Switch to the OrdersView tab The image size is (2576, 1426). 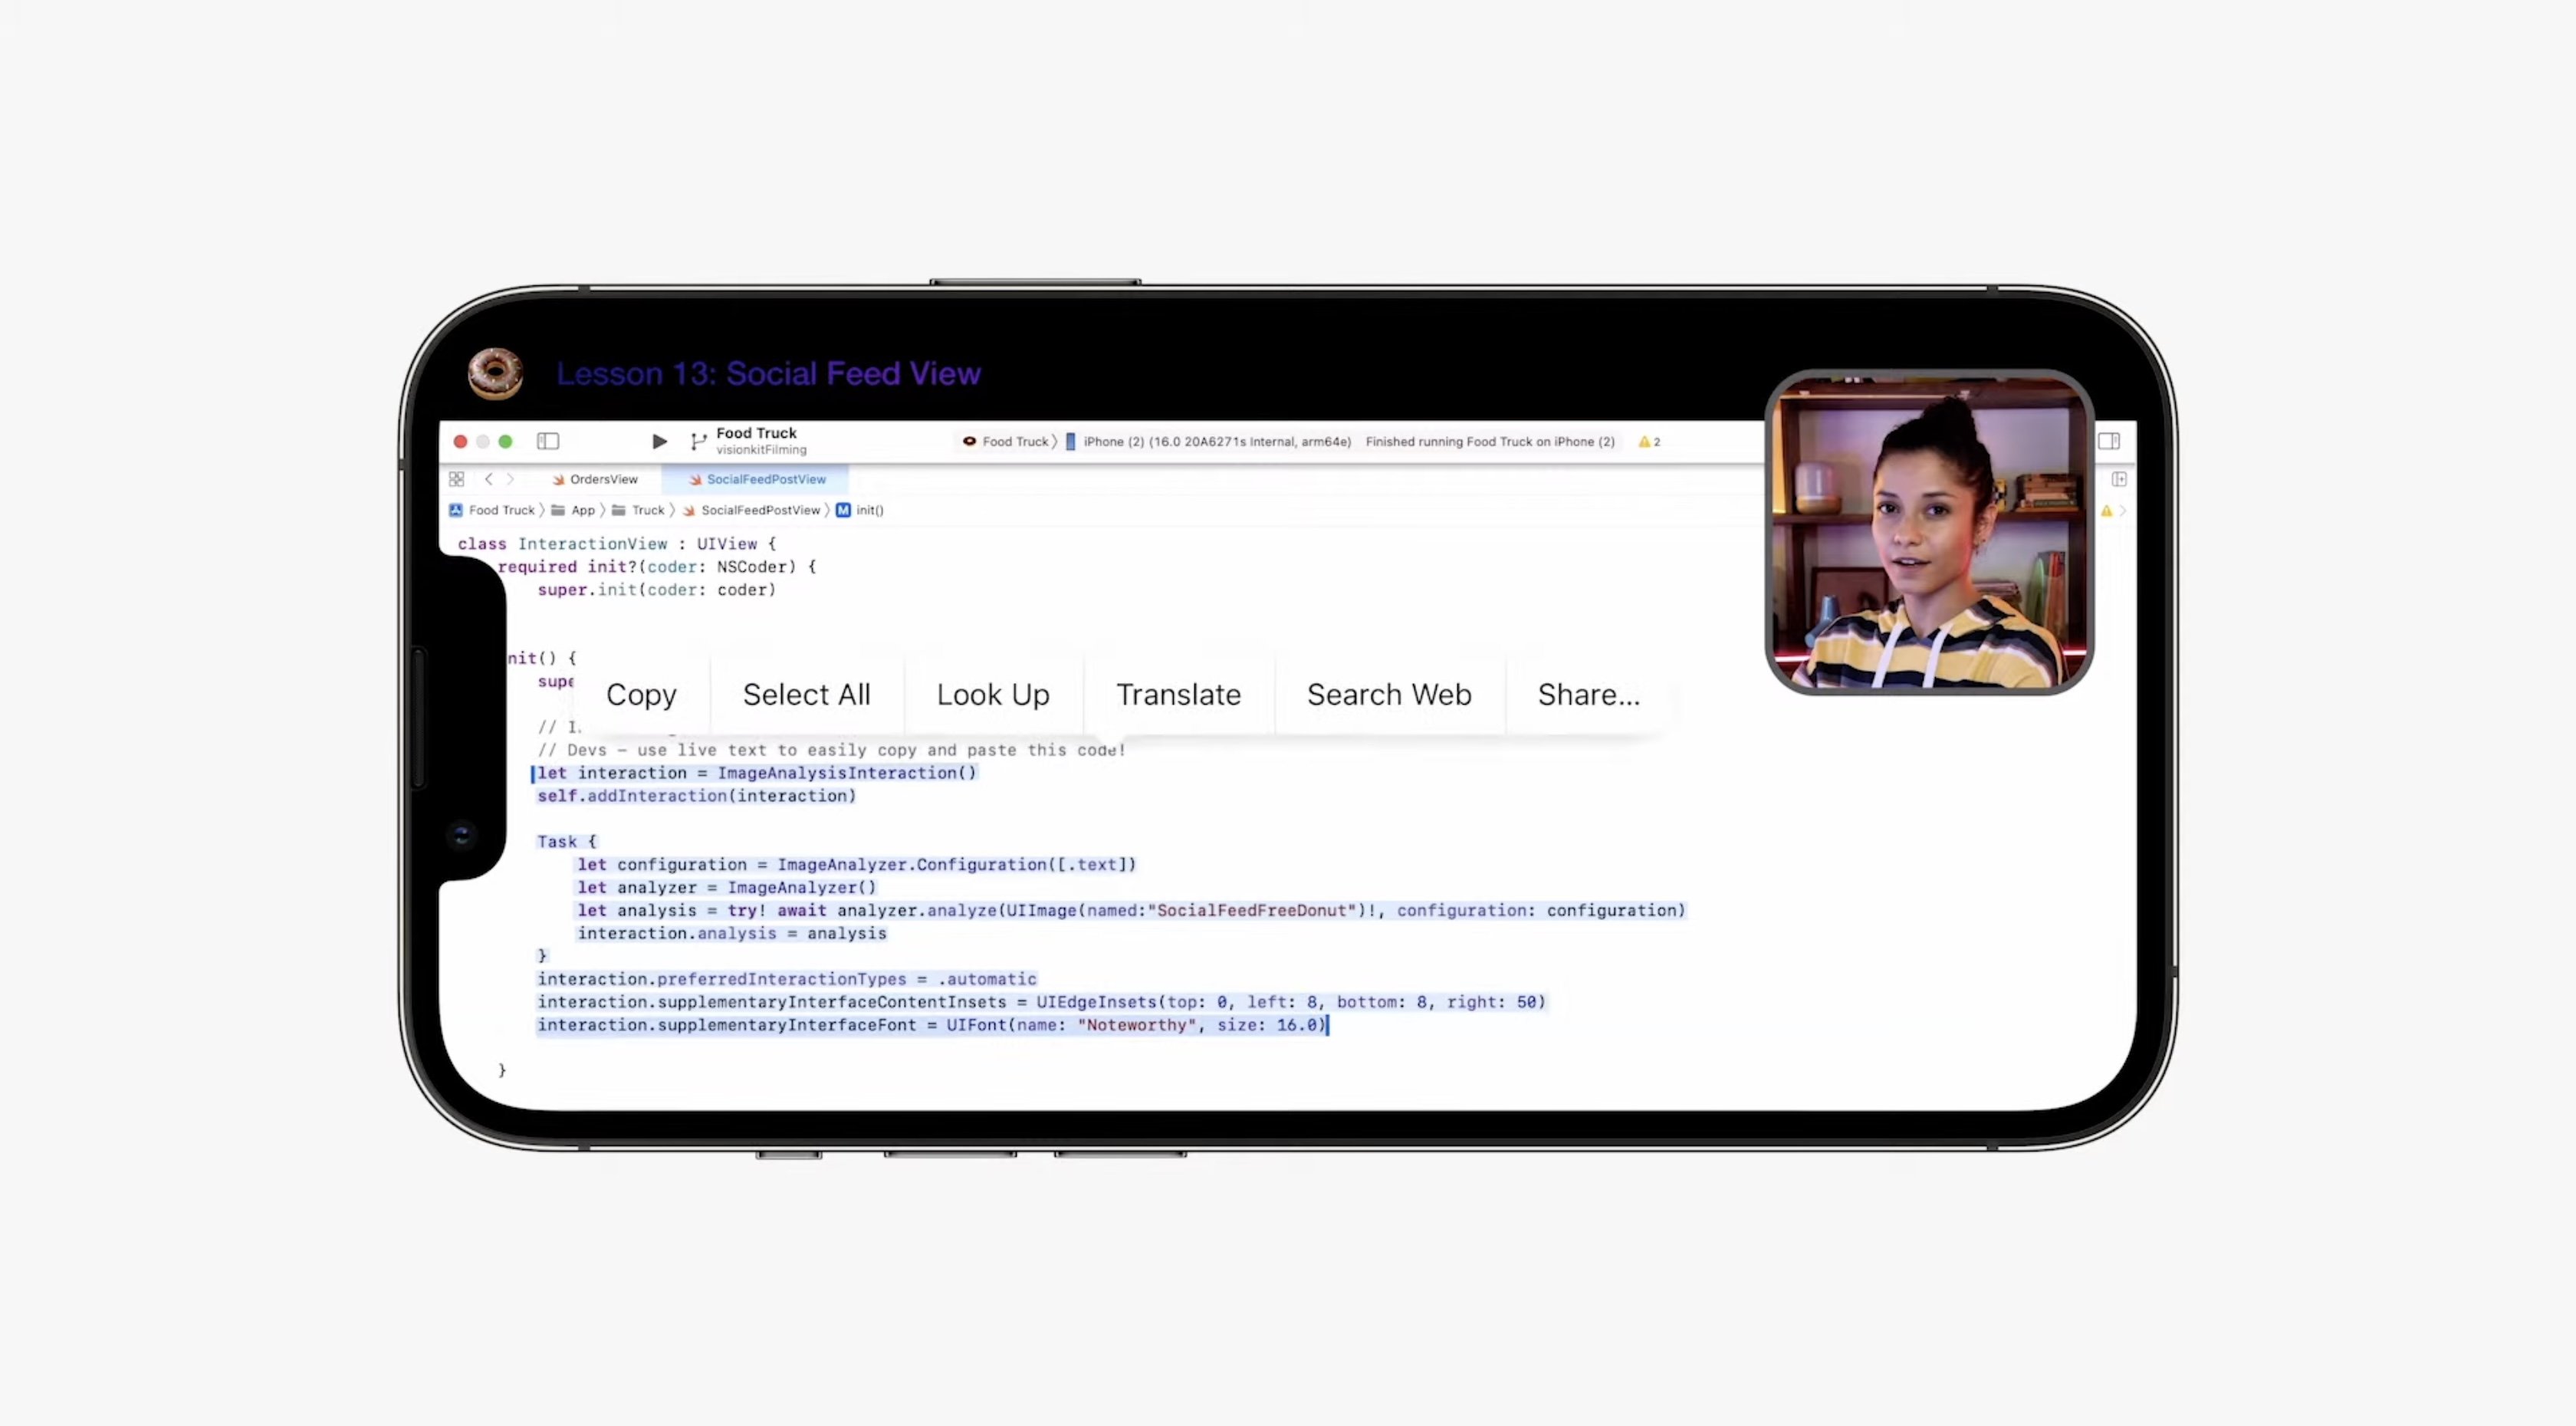click(x=604, y=479)
